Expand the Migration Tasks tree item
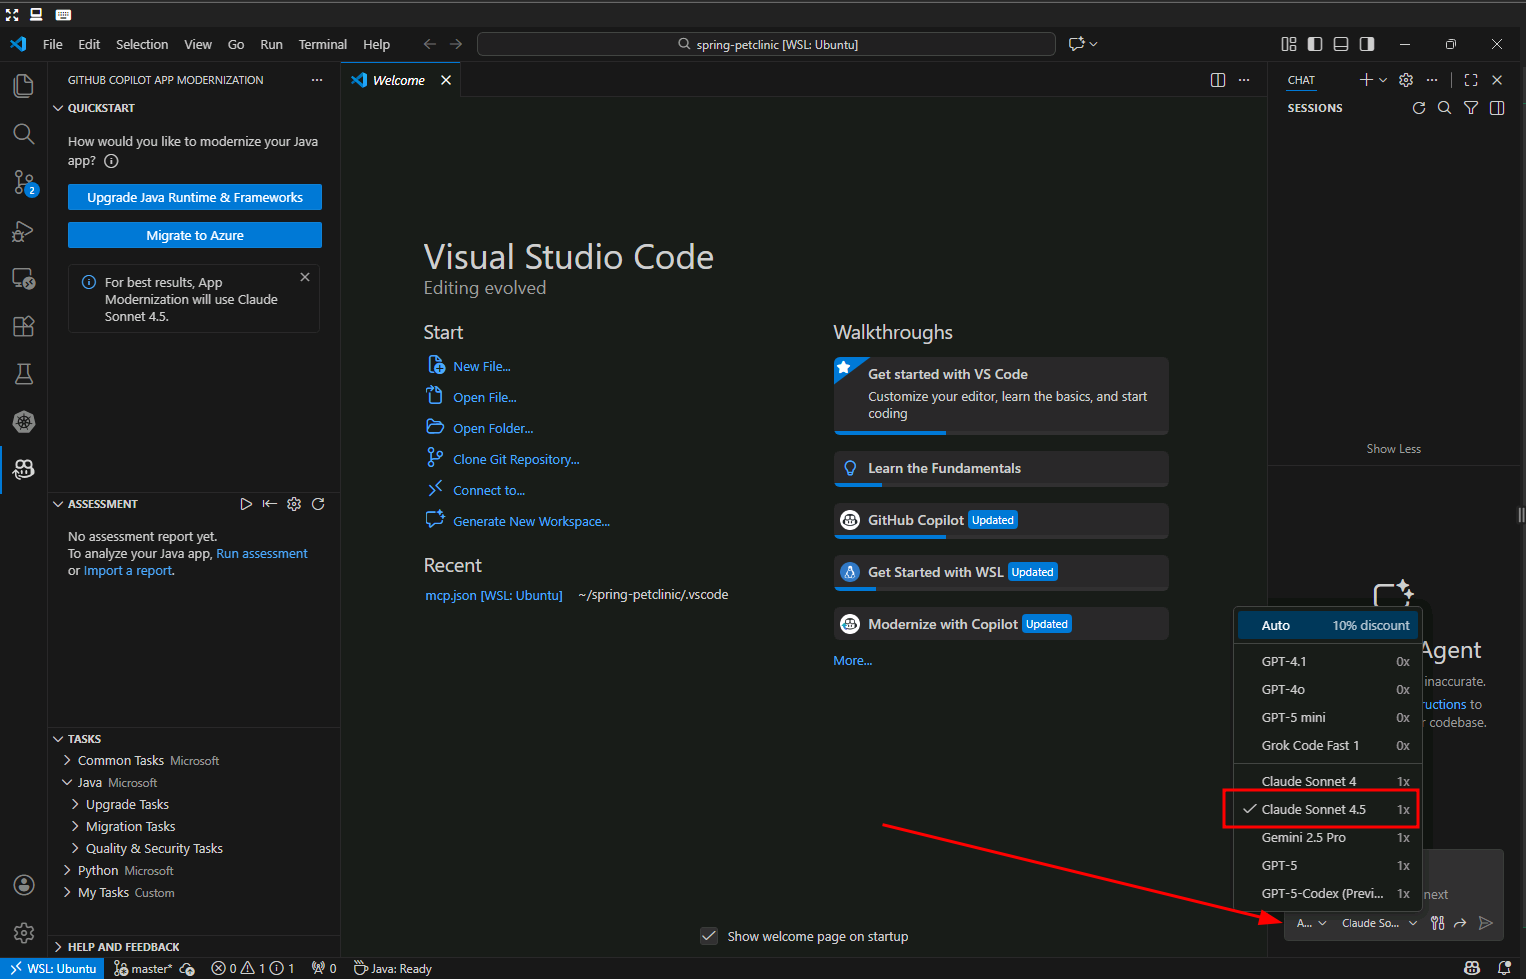The image size is (1526, 979). pos(131,826)
